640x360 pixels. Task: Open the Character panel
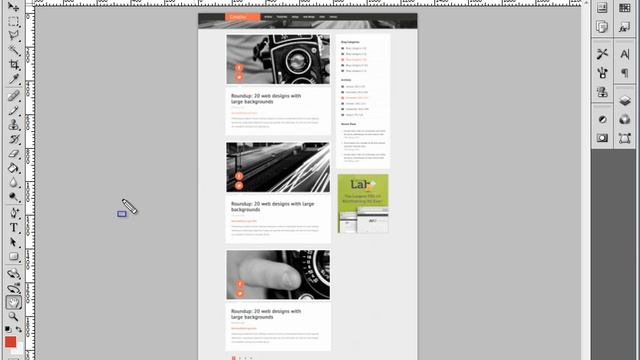tap(624, 53)
